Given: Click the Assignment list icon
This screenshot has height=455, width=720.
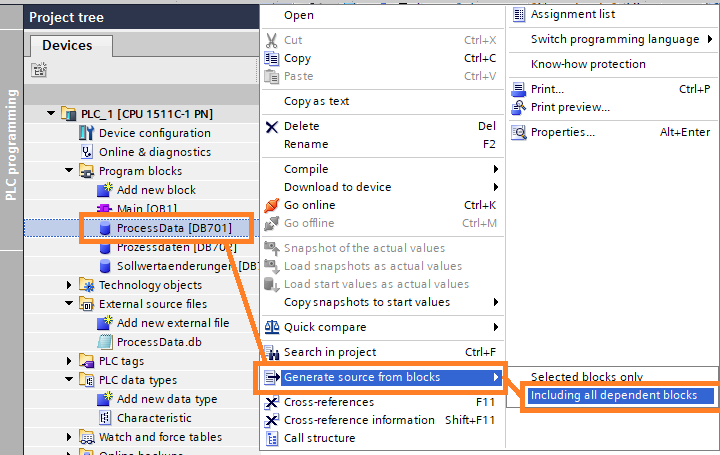Looking at the screenshot, I should (x=518, y=14).
